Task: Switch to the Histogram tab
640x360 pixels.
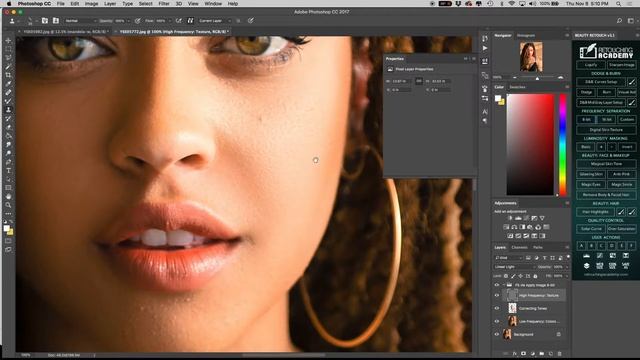Action: click(526, 36)
